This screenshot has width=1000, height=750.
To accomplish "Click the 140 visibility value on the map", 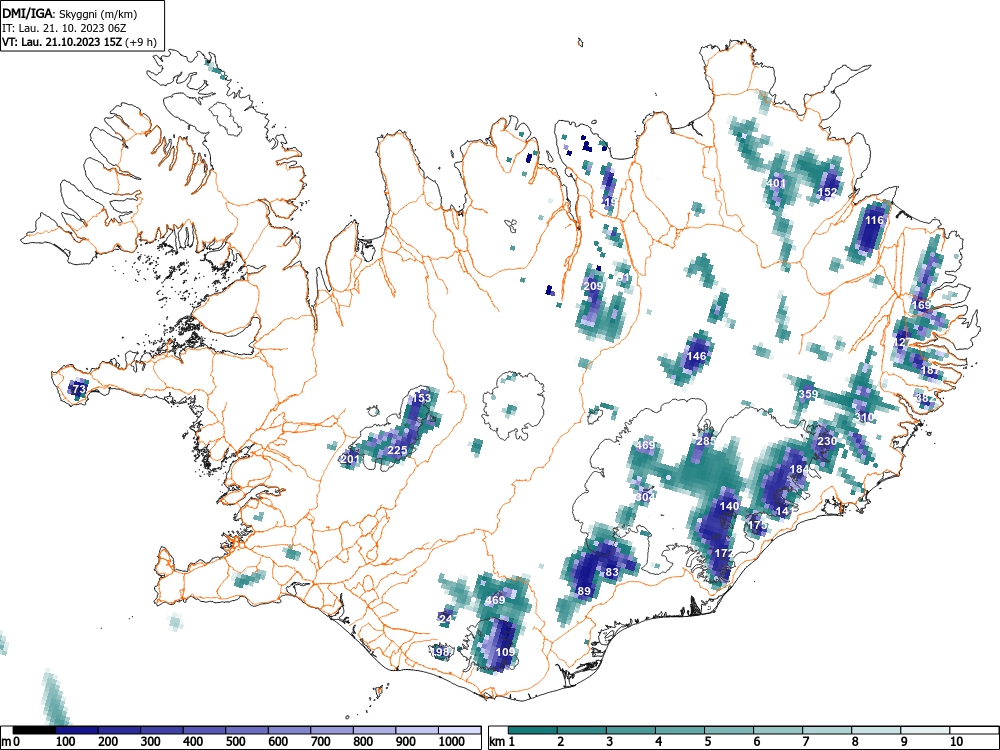I will [x=729, y=506].
